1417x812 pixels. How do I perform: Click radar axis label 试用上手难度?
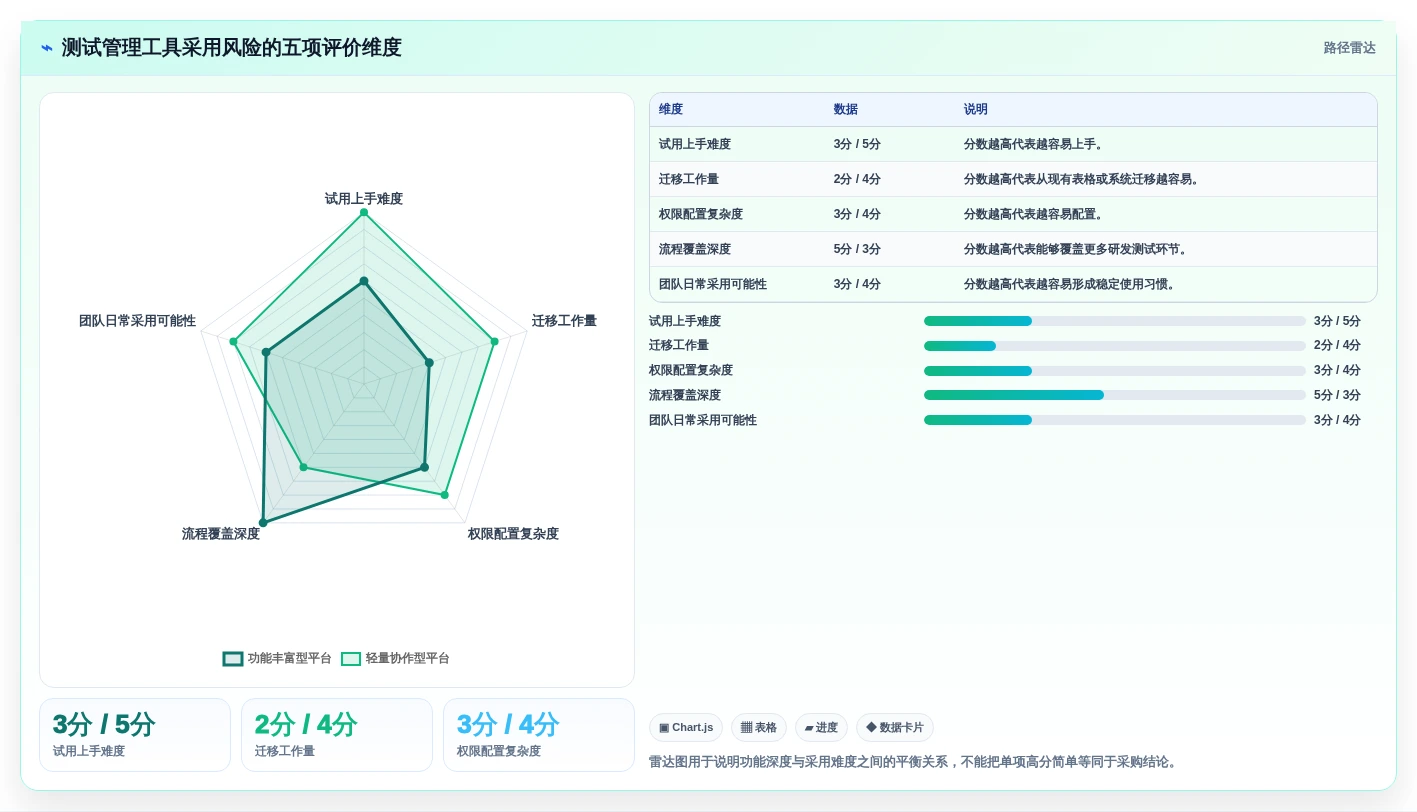pyautogui.click(x=364, y=199)
